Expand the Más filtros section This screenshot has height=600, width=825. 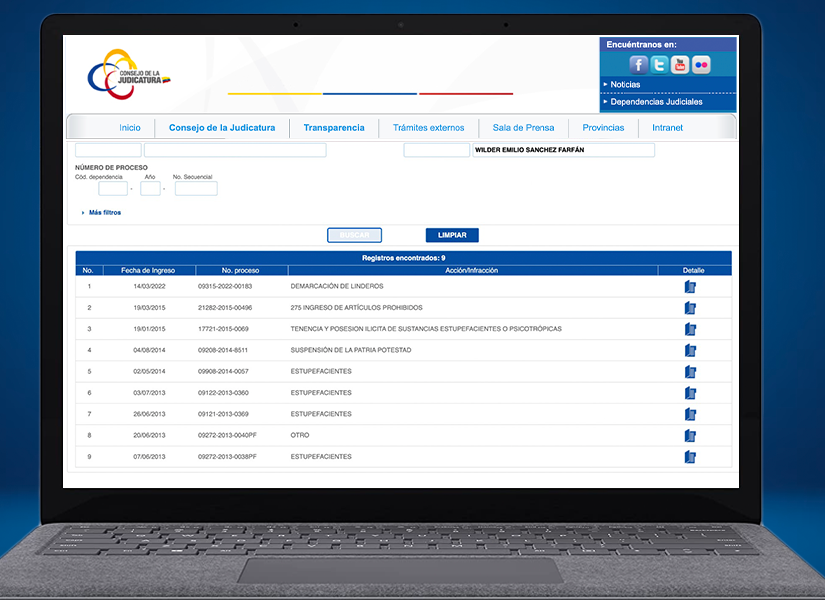point(104,212)
